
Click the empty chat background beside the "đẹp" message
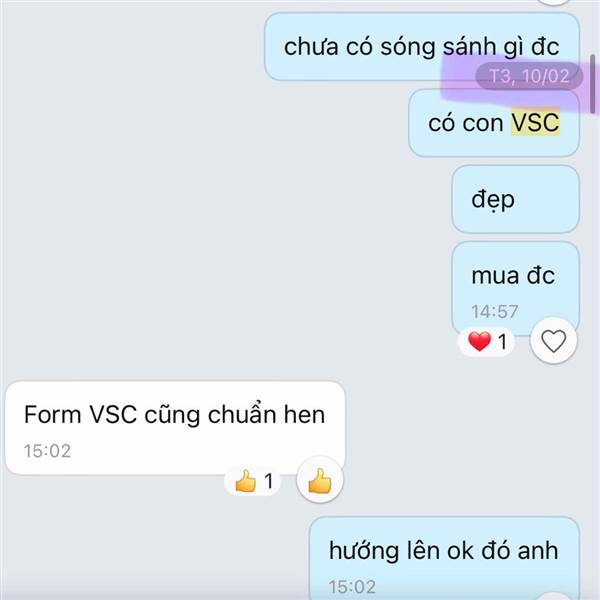coord(230,199)
